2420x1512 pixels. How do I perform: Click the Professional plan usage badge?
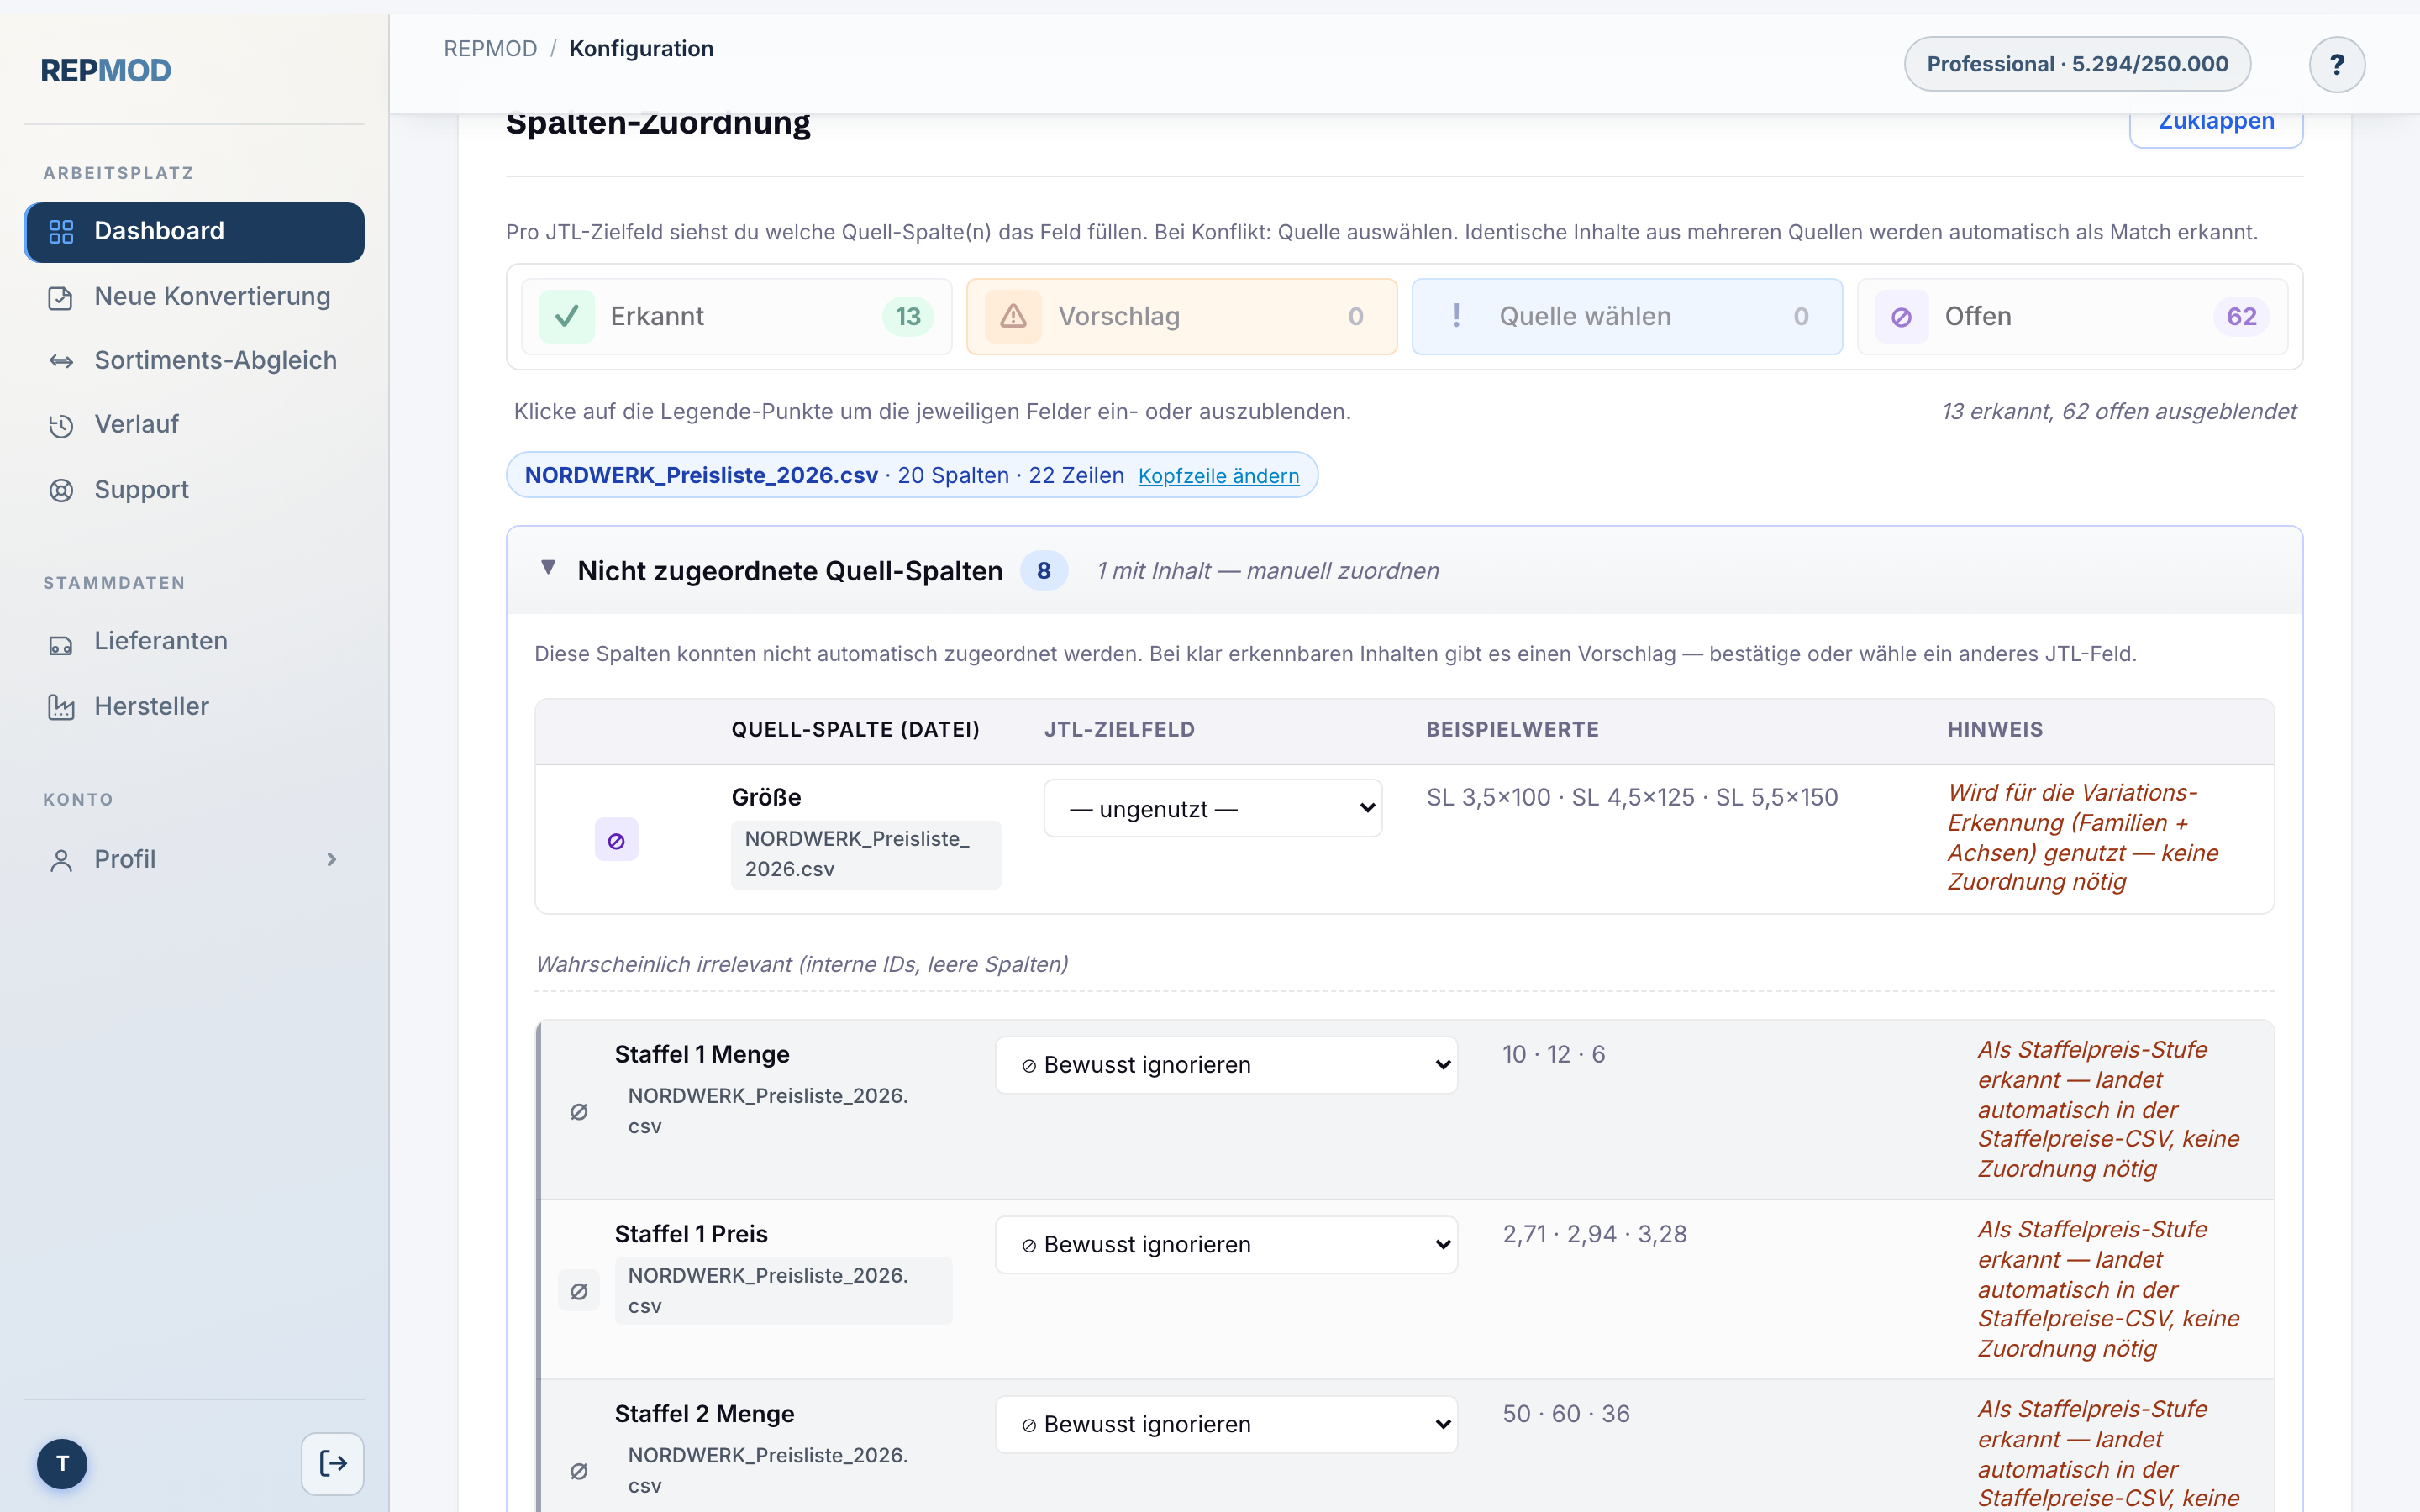tap(2077, 65)
